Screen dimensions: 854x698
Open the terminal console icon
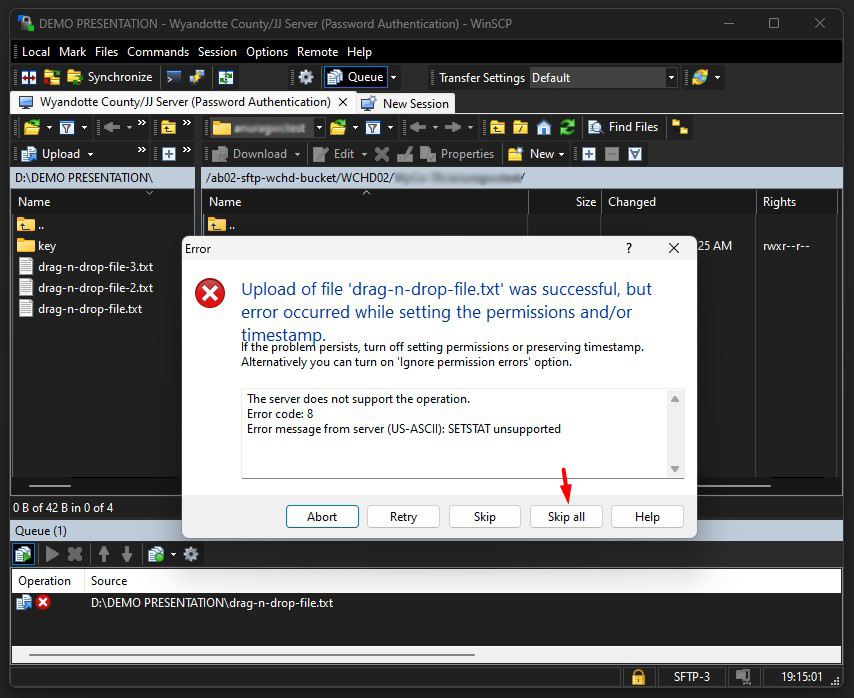click(174, 77)
